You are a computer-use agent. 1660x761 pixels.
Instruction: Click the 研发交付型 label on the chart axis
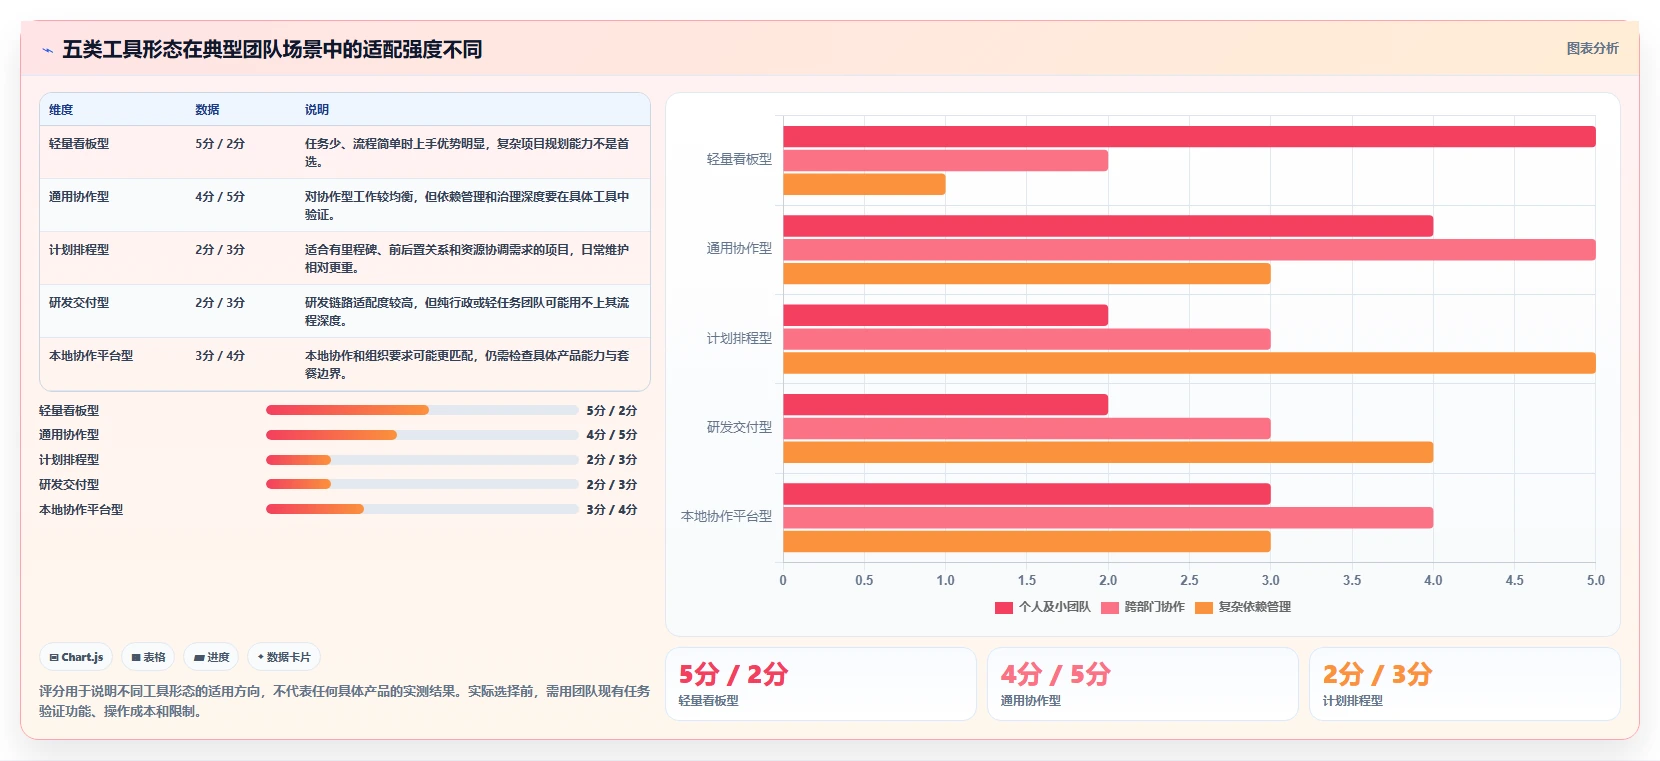click(x=739, y=427)
